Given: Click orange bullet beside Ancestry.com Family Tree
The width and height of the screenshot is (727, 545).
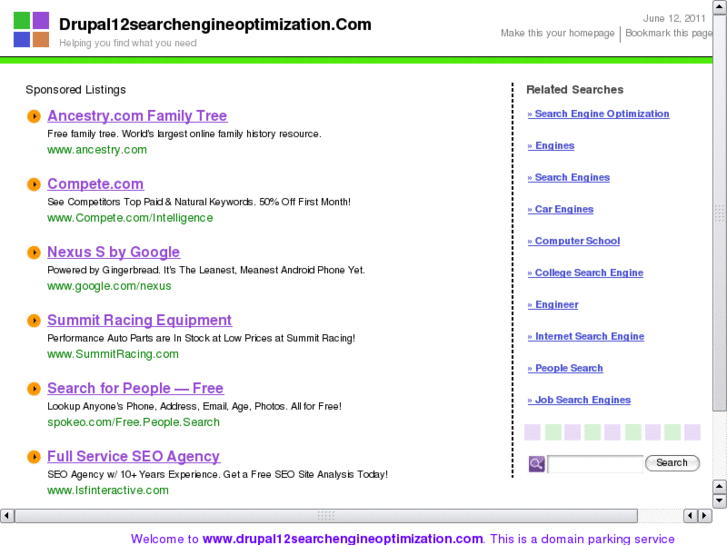Looking at the screenshot, I should 34,116.
